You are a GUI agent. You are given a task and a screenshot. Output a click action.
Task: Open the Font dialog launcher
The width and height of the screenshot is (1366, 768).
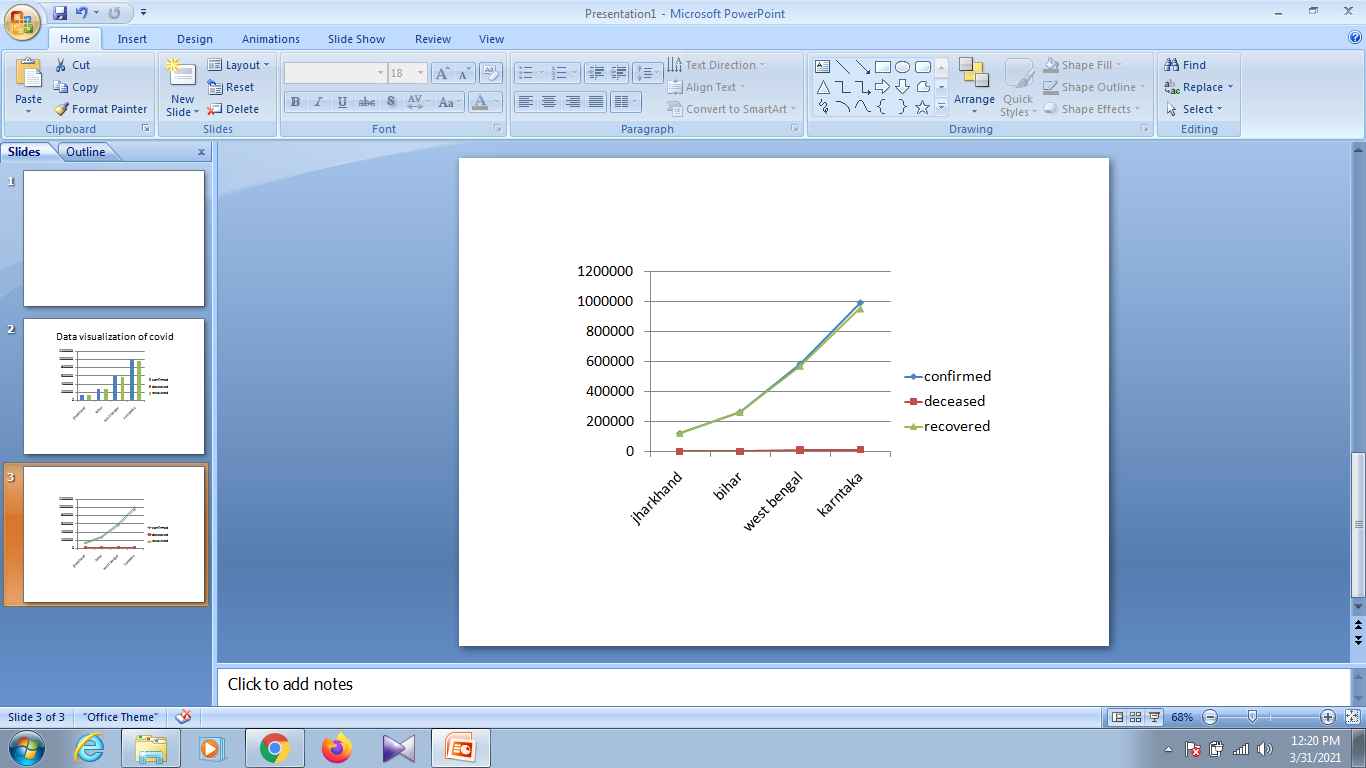point(498,129)
